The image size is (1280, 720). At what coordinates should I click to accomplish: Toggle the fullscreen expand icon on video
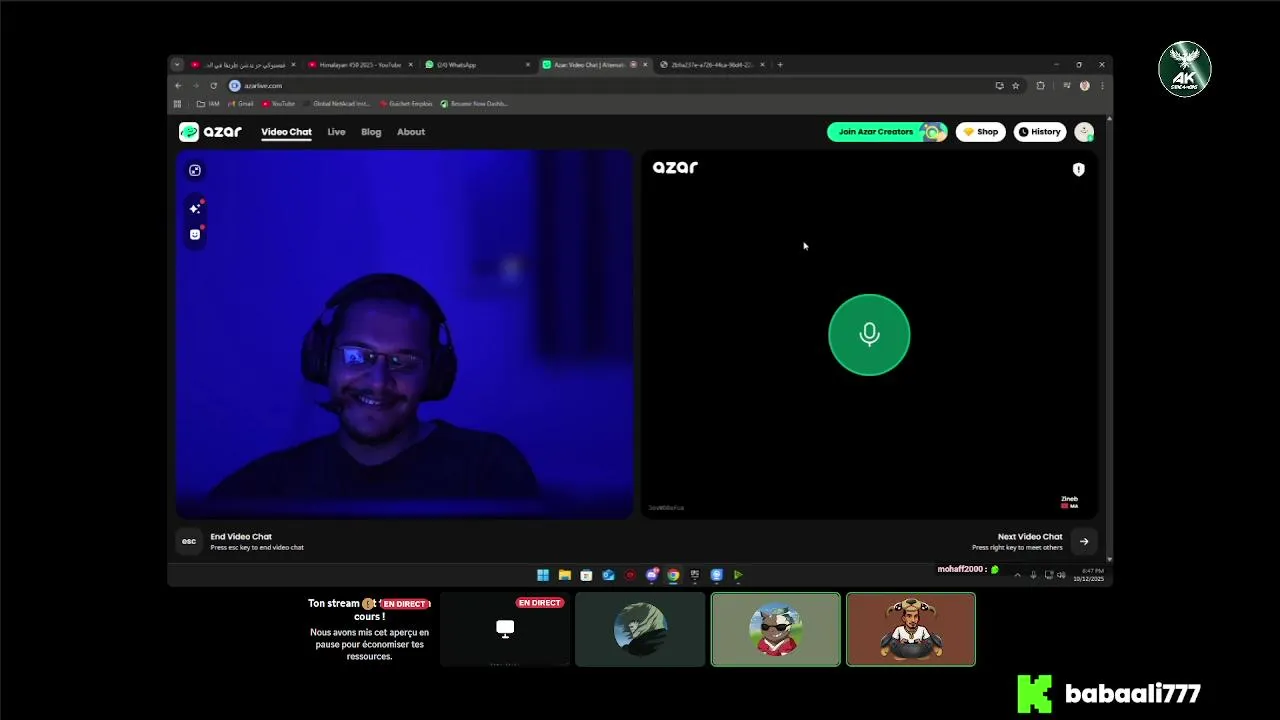(195, 170)
